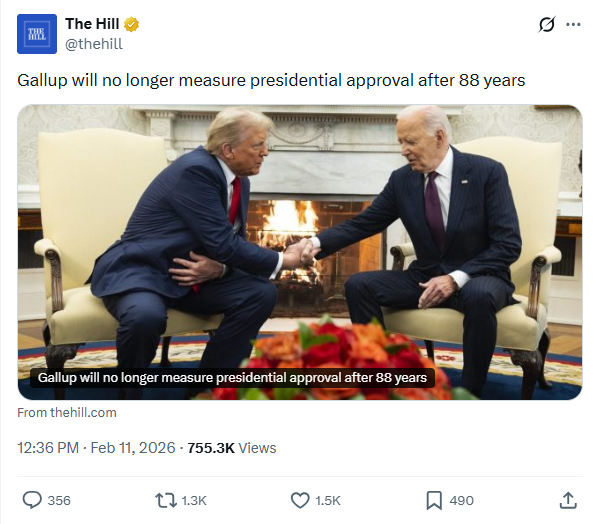599x524 pixels.
Task: Open the @thehill handle link
Action: pos(94,44)
